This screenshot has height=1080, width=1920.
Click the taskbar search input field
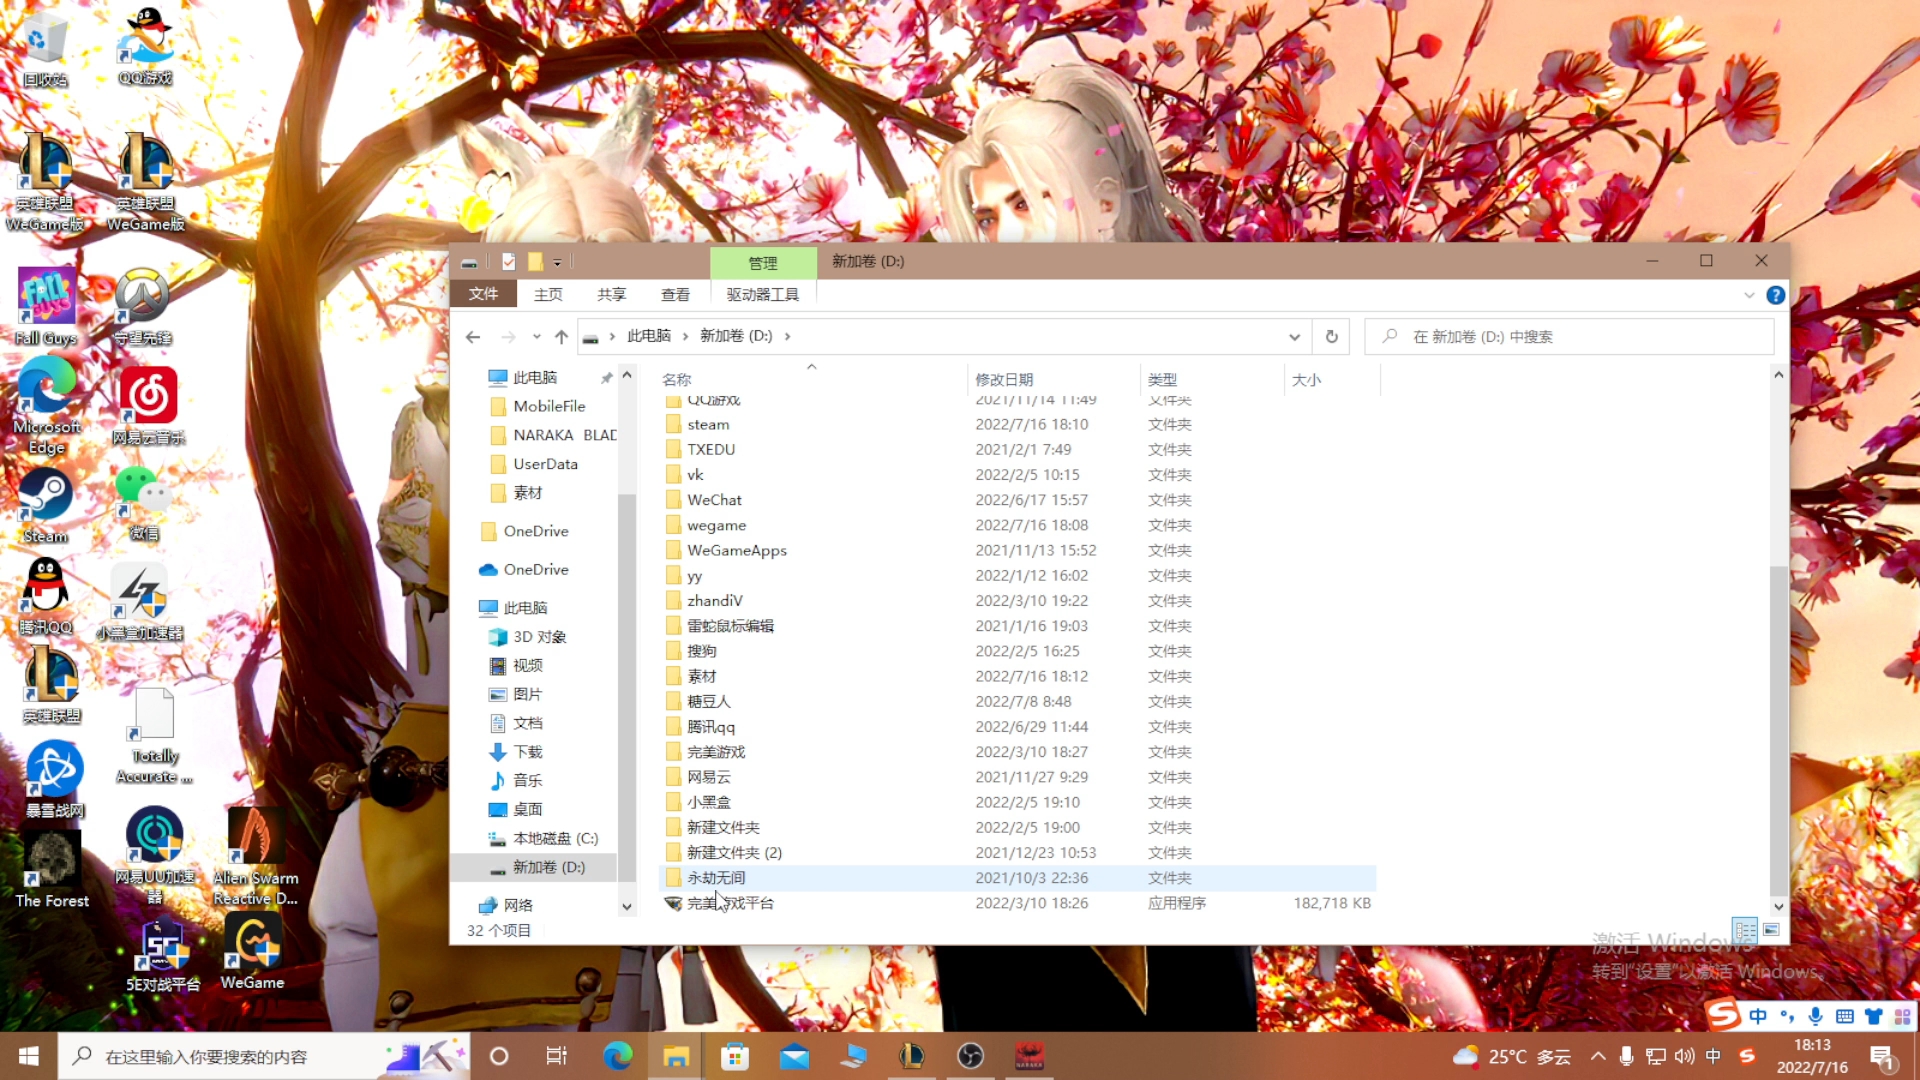click(x=262, y=1056)
